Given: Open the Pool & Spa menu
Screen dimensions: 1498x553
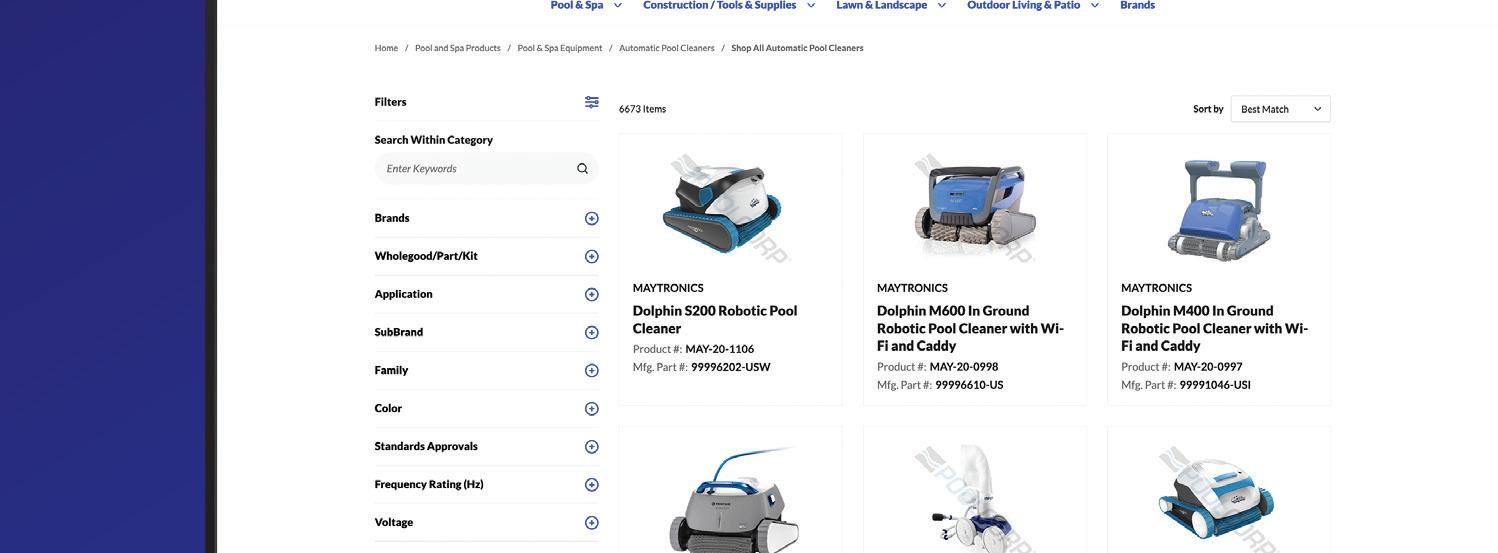Looking at the screenshot, I should point(586,5).
